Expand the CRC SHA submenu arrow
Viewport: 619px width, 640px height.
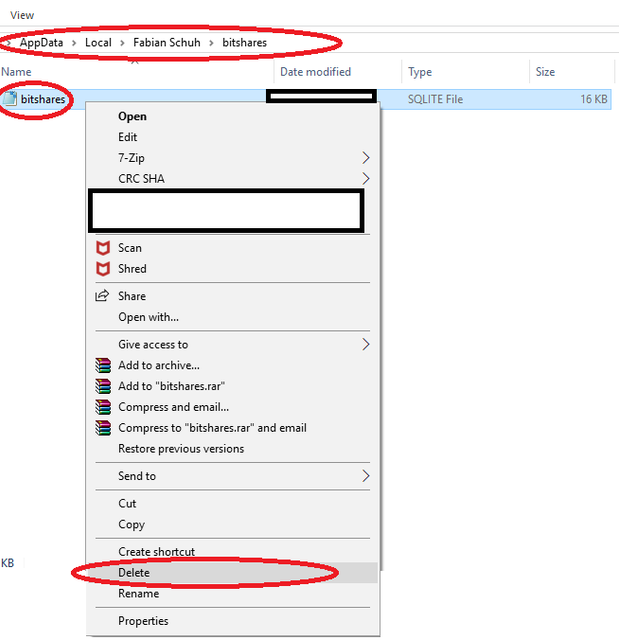[x=366, y=178]
